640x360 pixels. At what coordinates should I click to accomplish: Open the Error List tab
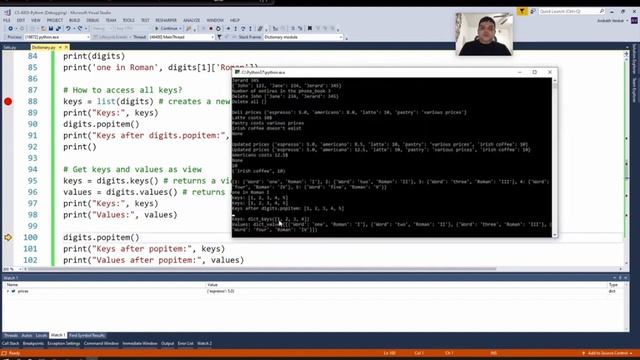(x=185, y=344)
